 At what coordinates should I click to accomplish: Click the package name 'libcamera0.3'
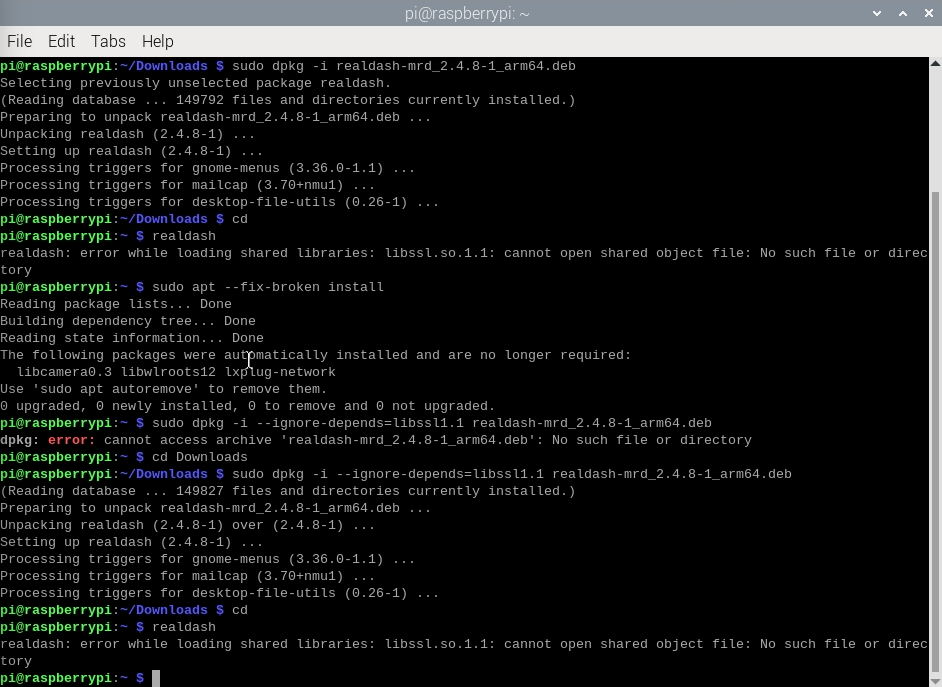[64, 372]
